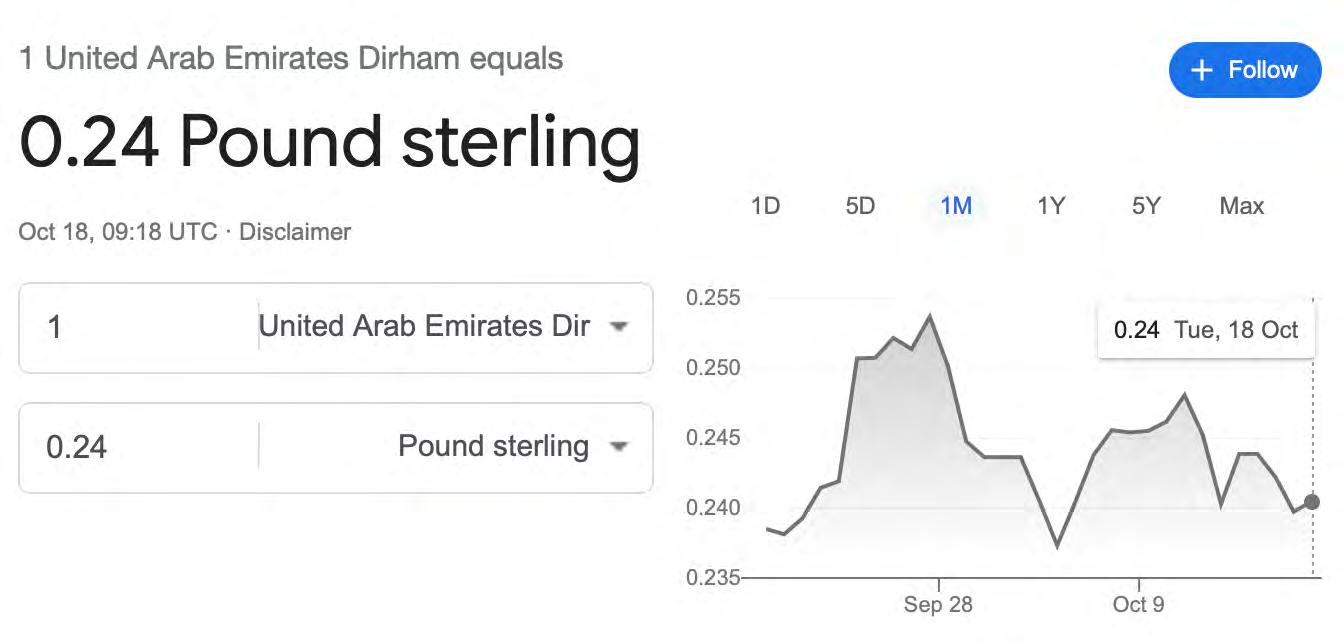
Task: Click the Oct 9 axis label
Action: (1138, 605)
